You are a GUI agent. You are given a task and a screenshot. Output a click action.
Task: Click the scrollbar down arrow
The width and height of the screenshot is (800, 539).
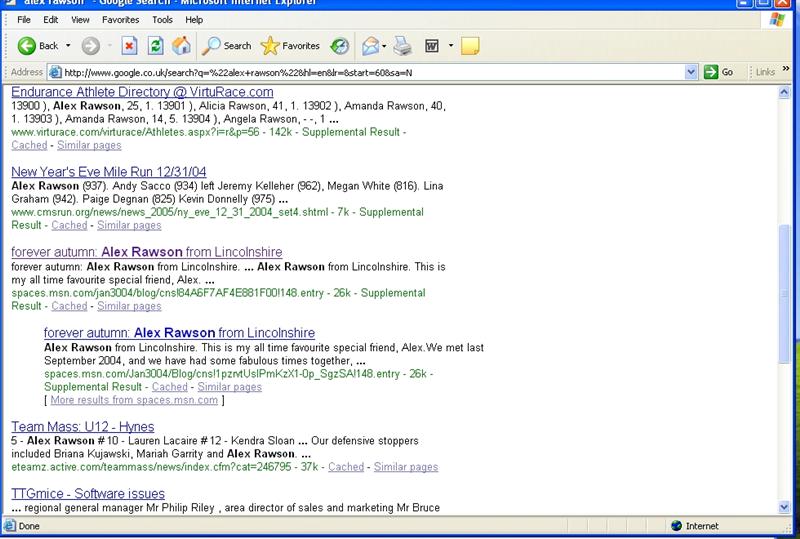pyautogui.click(x=784, y=507)
